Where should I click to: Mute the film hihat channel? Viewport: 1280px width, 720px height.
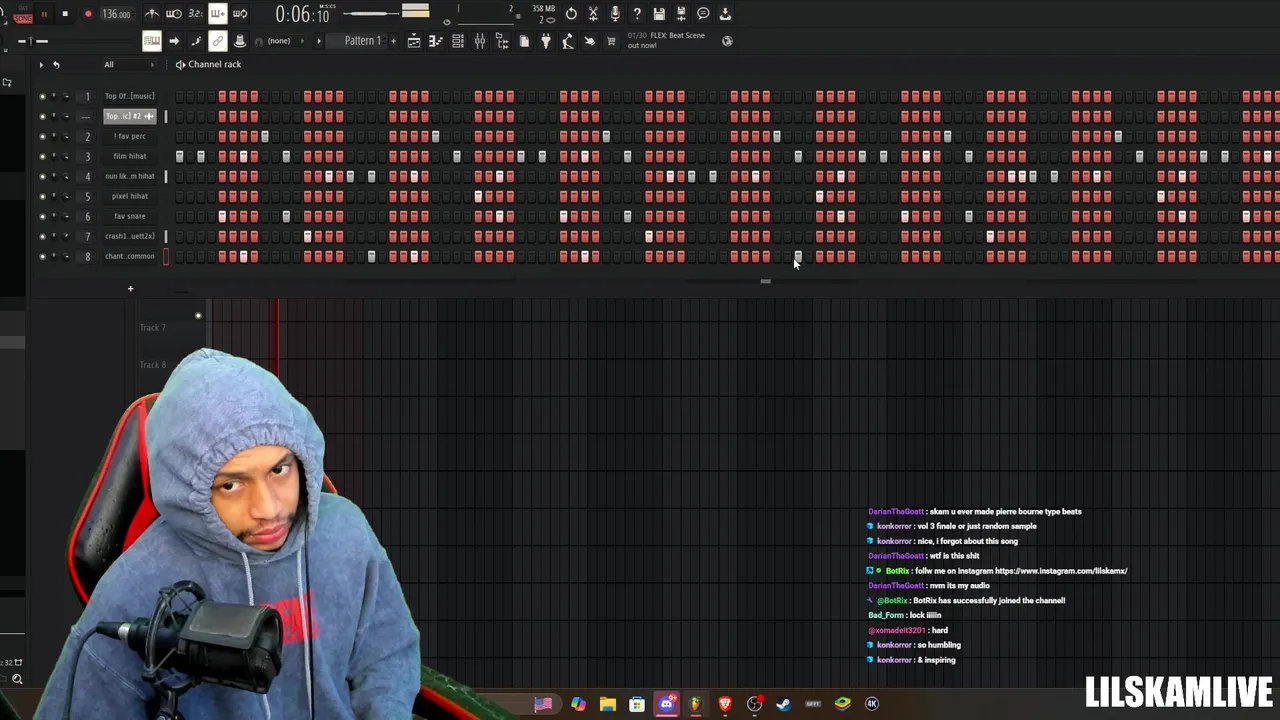click(42, 156)
